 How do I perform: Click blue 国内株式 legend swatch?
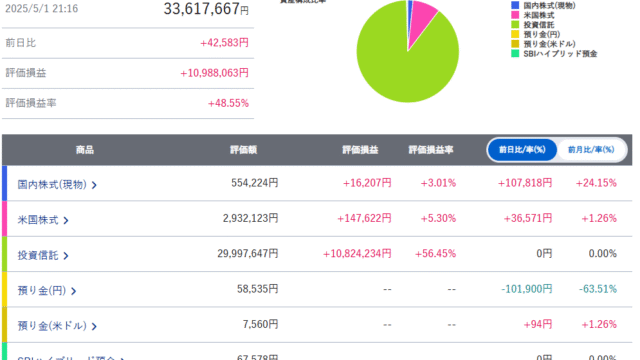(x=515, y=5)
